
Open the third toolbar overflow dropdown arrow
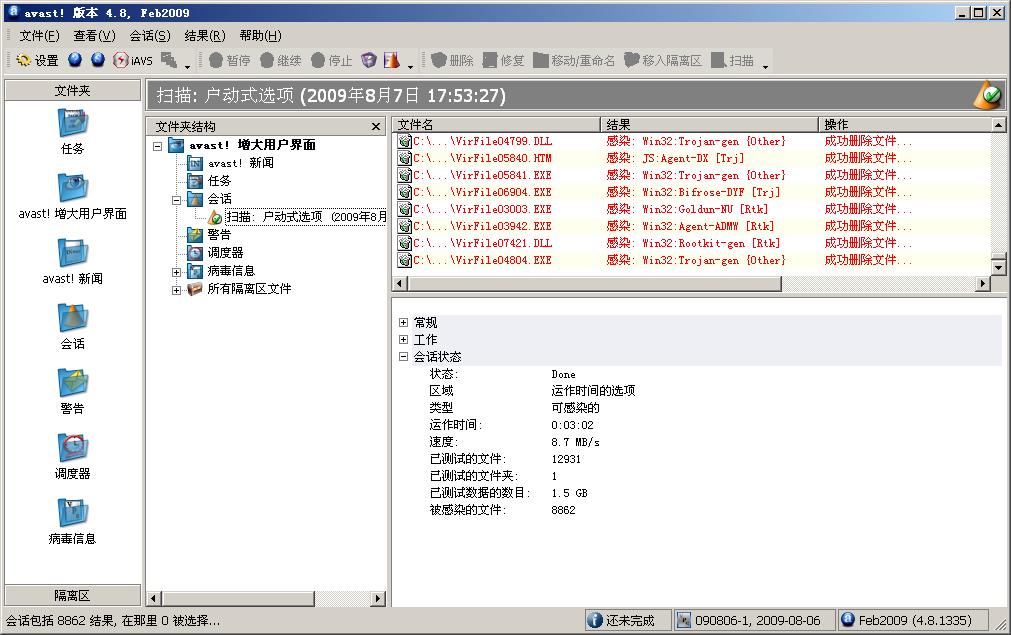765,66
